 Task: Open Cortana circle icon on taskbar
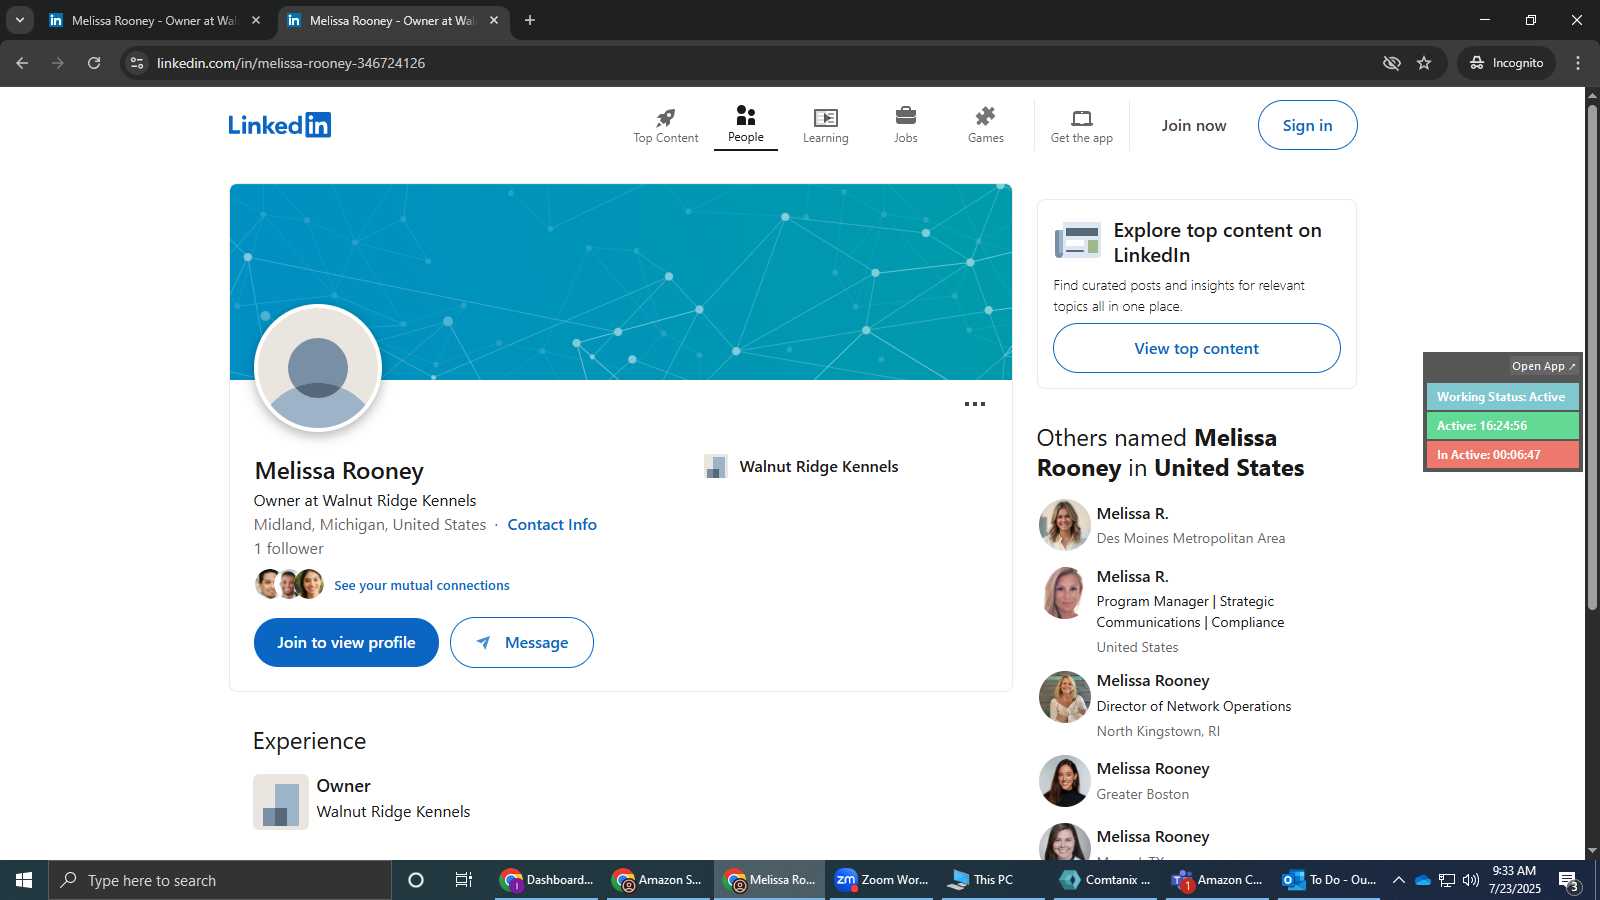click(x=416, y=880)
